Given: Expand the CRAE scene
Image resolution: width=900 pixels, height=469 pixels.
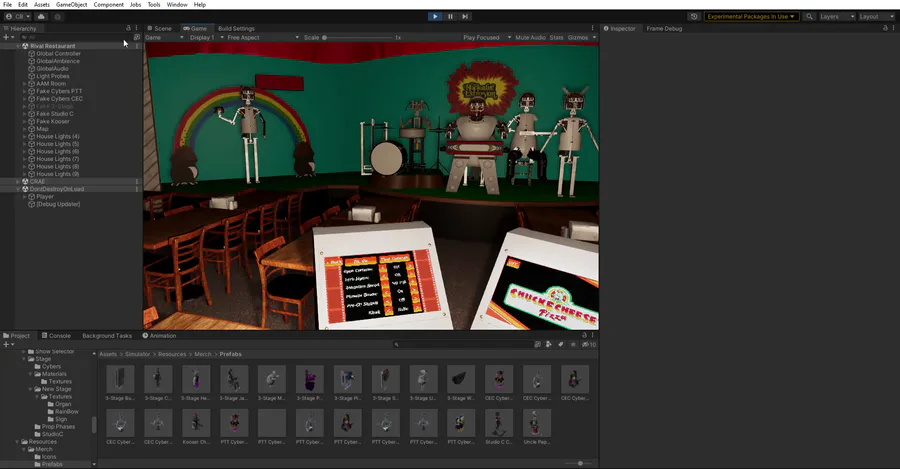Looking at the screenshot, I should (x=18, y=181).
